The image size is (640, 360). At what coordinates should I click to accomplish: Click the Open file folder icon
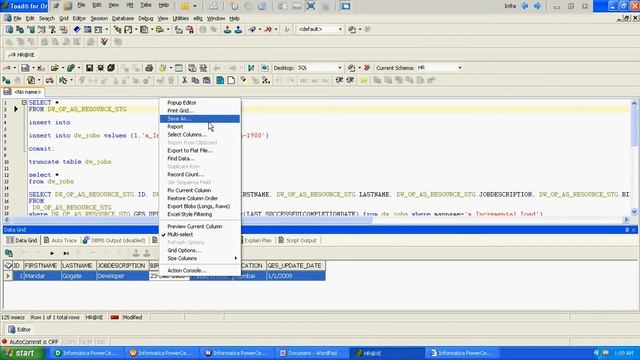pos(54,68)
